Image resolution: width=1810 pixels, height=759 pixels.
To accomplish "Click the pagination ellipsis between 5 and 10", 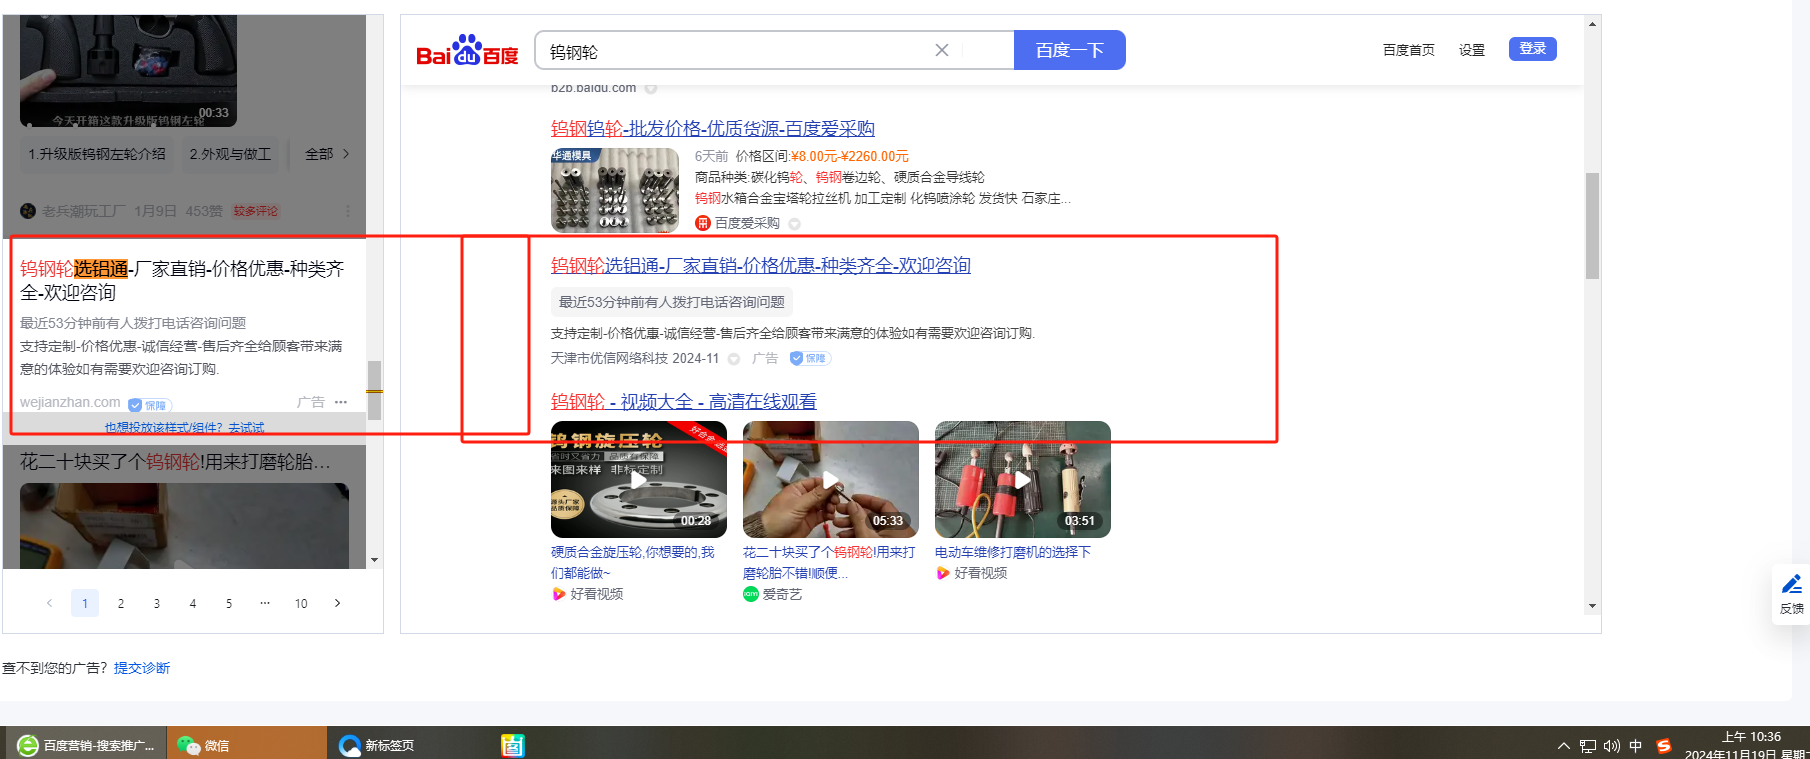I will 265,603.
